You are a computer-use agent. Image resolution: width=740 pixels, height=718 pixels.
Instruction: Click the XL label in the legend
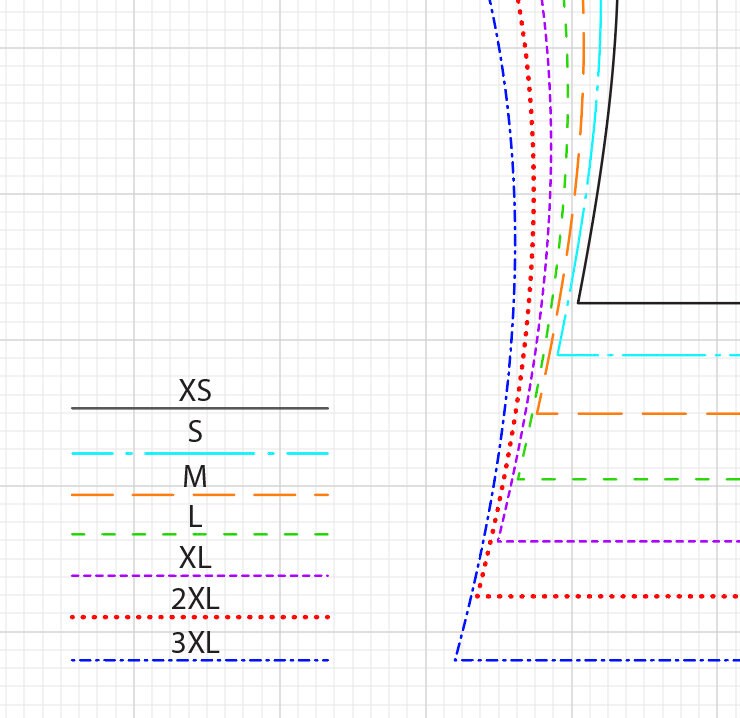coord(195,558)
